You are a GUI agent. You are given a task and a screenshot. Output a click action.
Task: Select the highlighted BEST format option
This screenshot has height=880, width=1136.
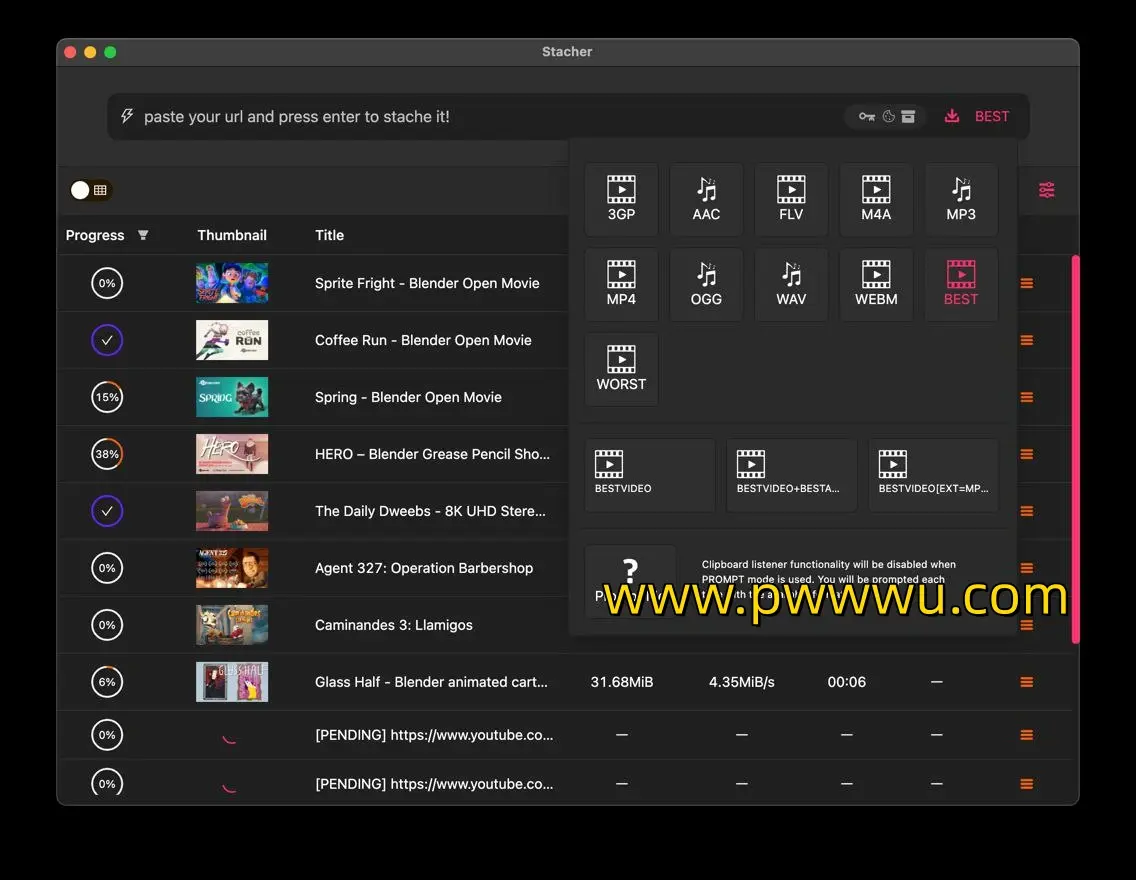pyautogui.click(x=960, y=284)
